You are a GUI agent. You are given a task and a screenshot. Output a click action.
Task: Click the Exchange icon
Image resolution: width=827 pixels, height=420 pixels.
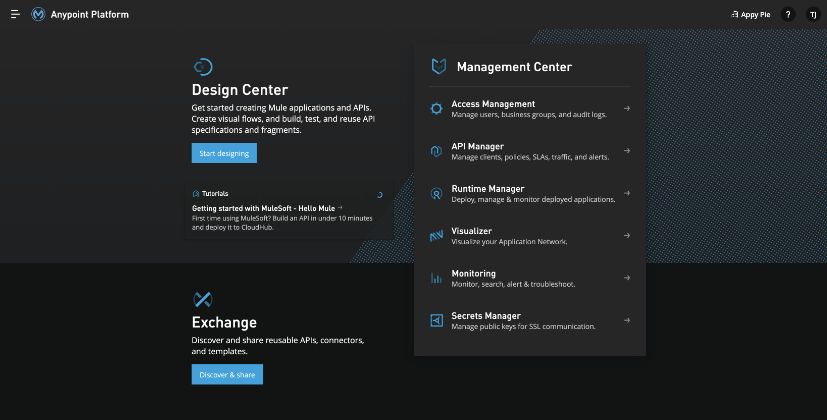202,299
